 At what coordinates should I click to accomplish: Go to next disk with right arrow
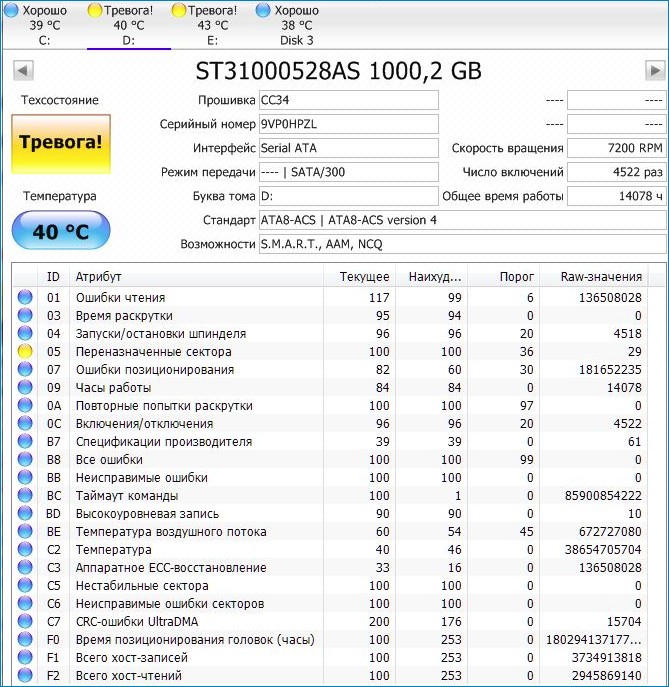(x=655, y=71)
